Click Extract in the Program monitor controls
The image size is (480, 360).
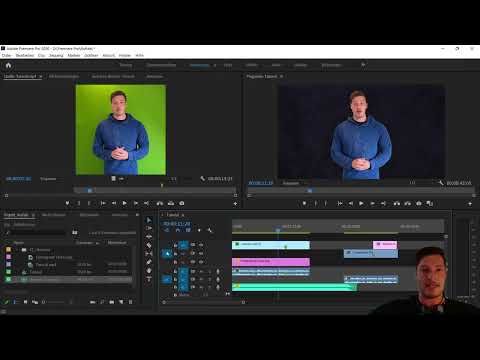point(408,203)
